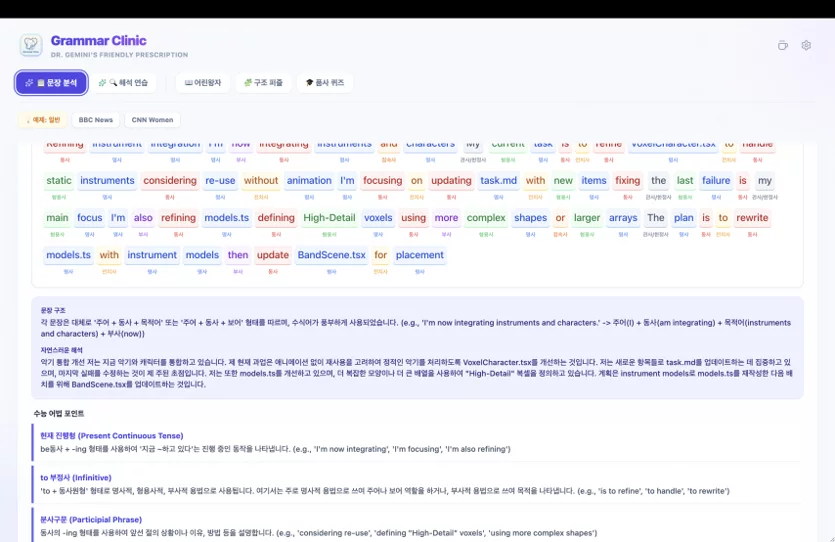Screen dimensions: 835x542
Task: Select the 'update' word chip
Action: pyautogui.click(x=273, y=255)
